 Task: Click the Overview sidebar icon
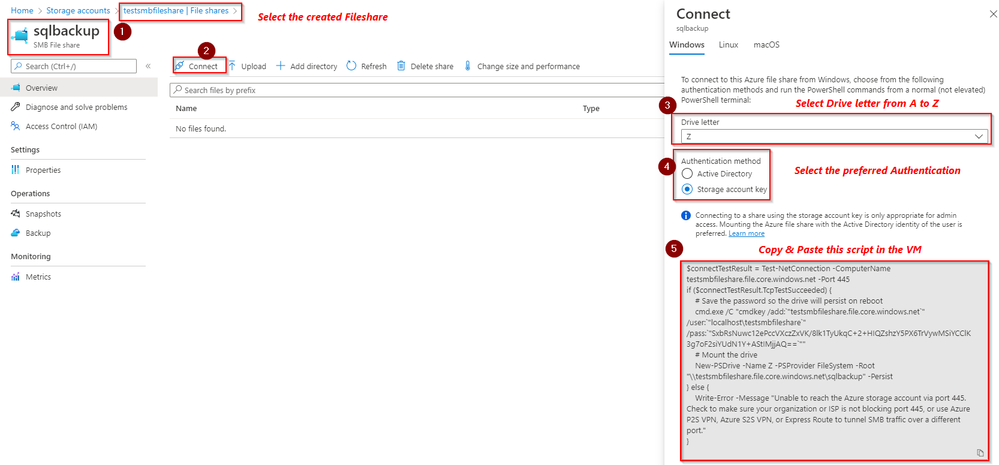click(16, 88)
